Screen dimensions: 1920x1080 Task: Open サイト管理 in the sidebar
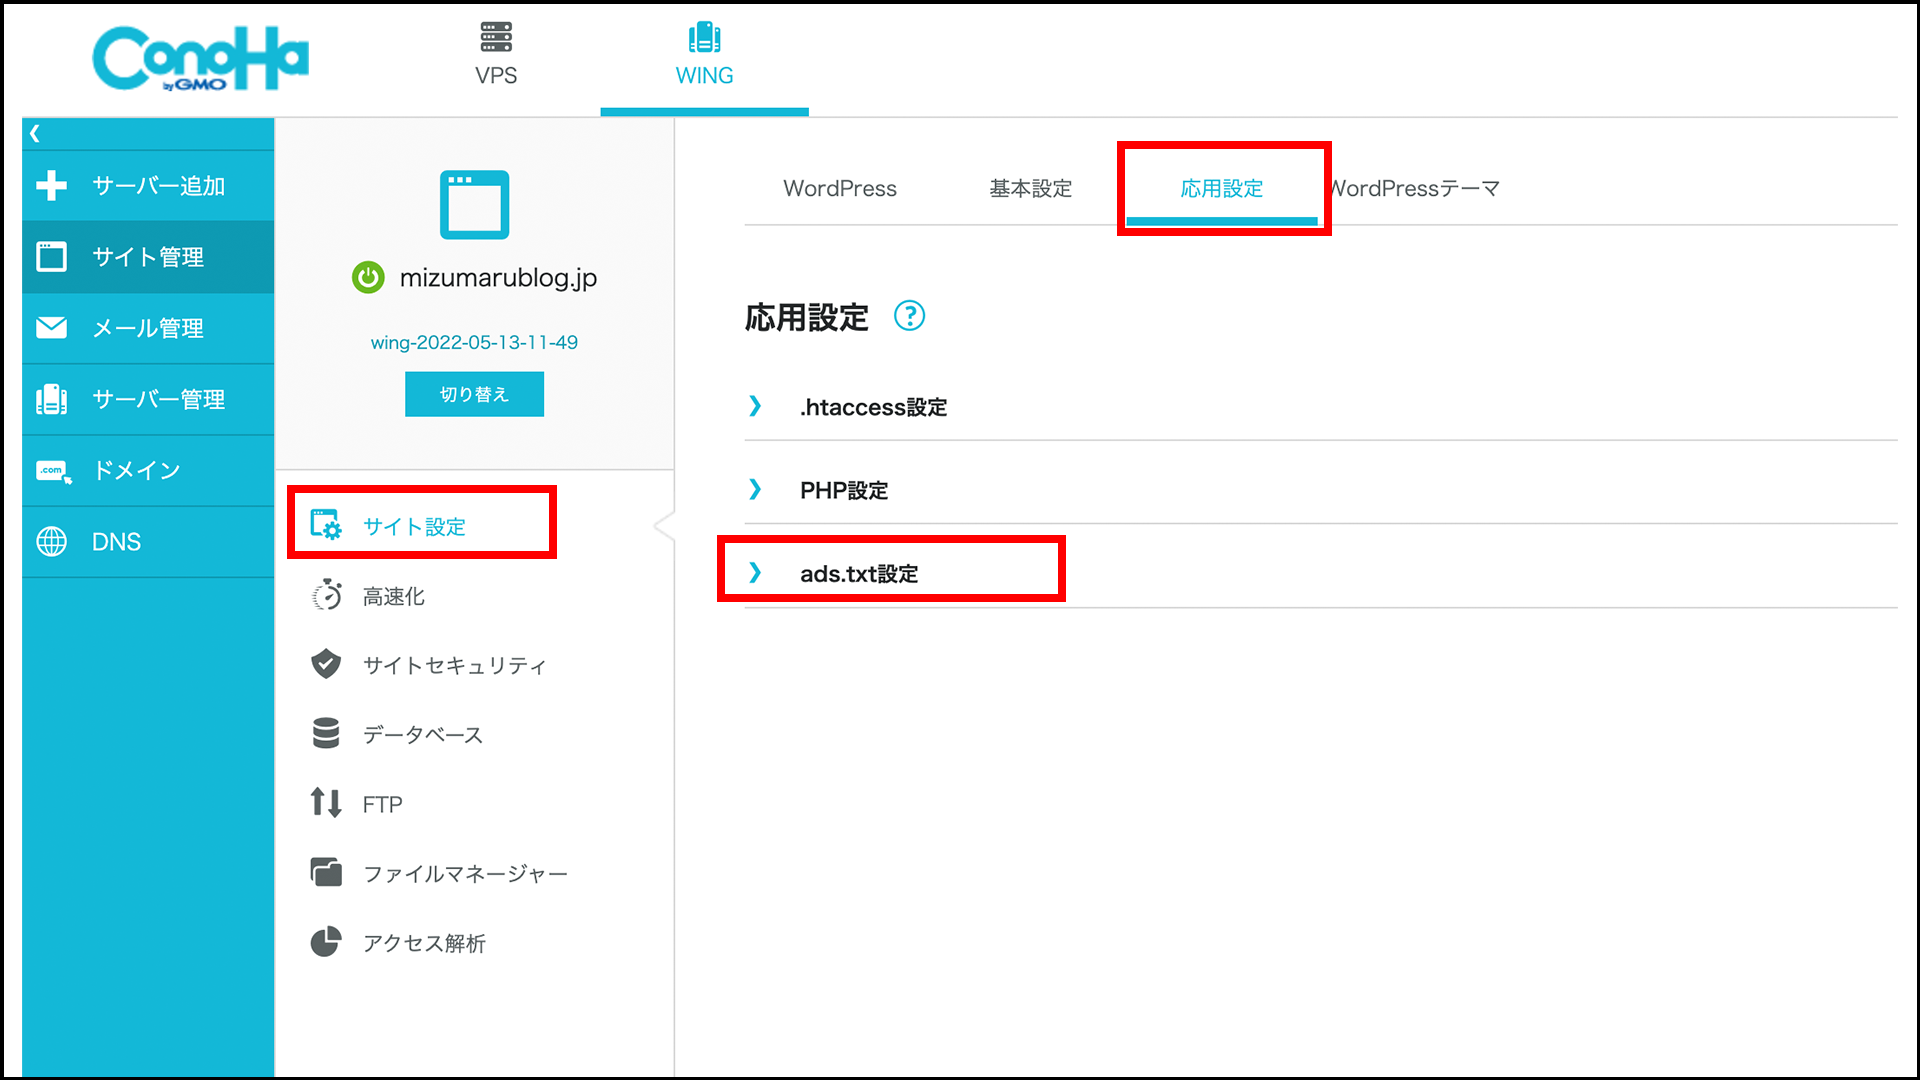(148, 257)
